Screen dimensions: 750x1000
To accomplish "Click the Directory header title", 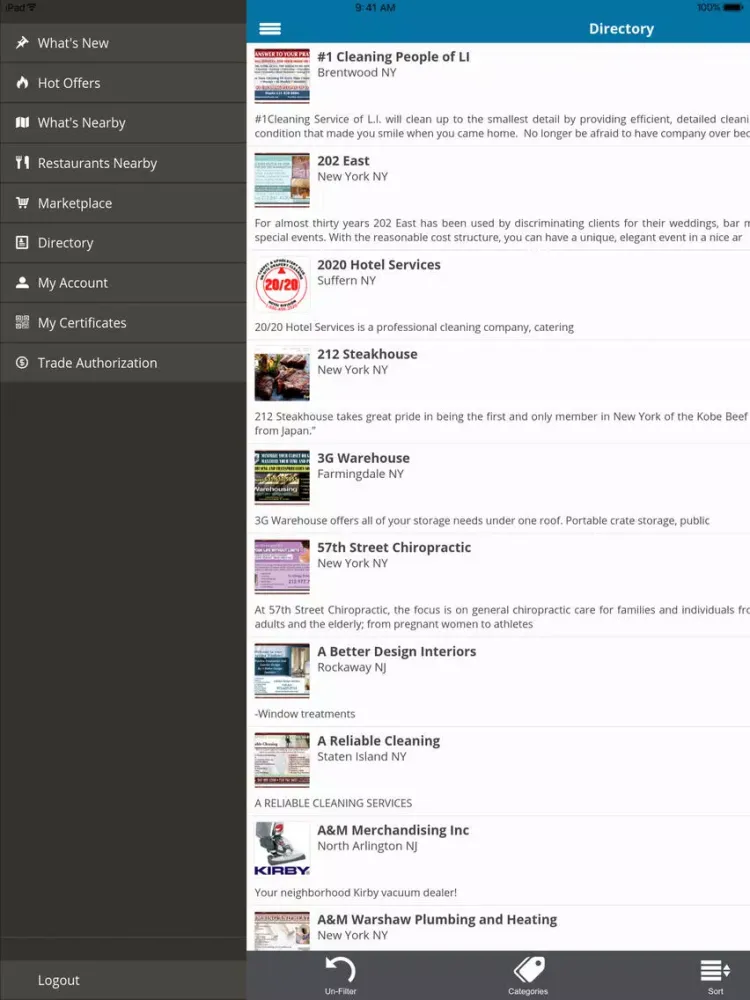I will (621, 29).
